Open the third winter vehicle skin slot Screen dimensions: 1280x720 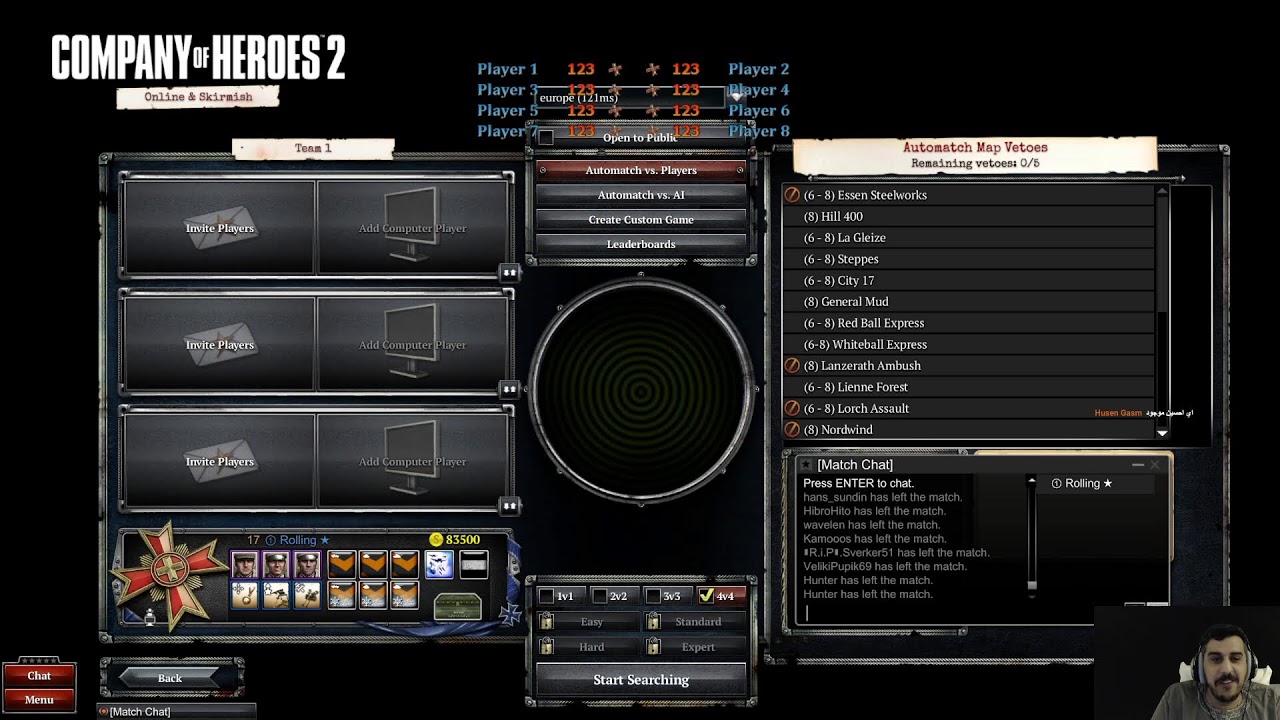(404, 596)
